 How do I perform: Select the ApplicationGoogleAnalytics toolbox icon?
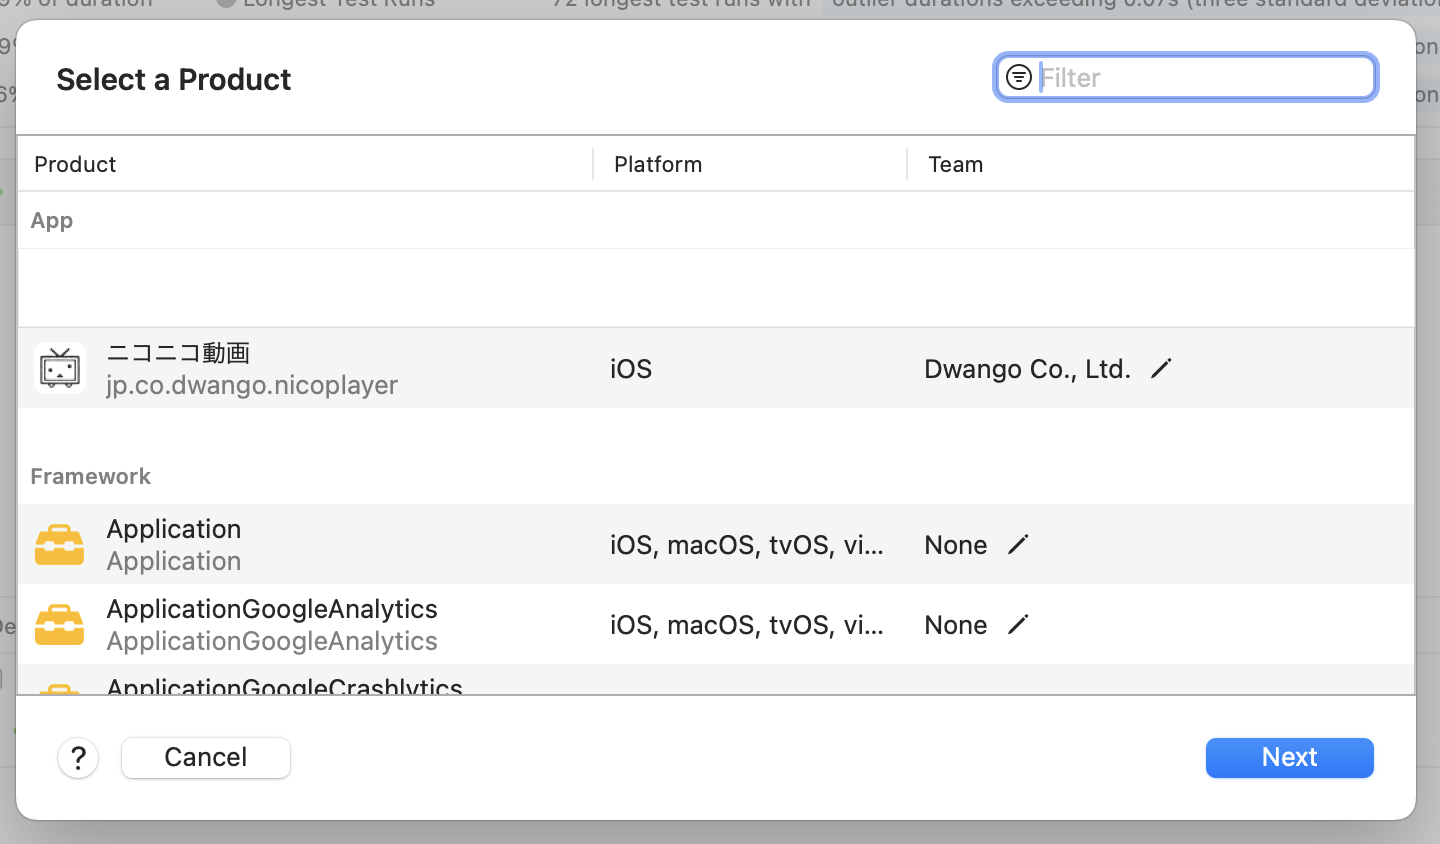pyautogui.click(x=60, y=624)
